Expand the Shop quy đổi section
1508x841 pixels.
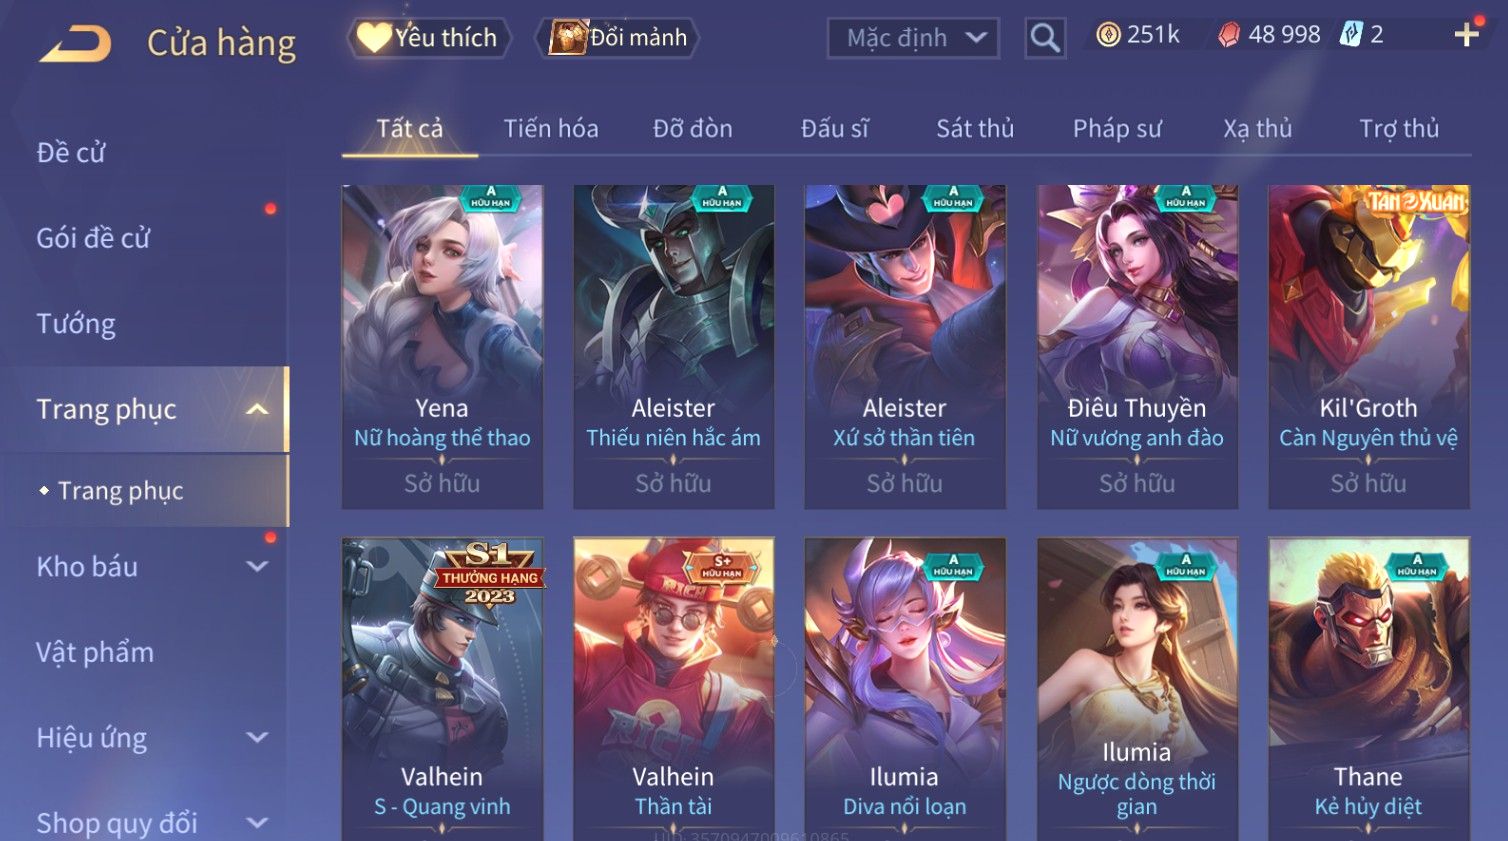(x=257, y=823)
